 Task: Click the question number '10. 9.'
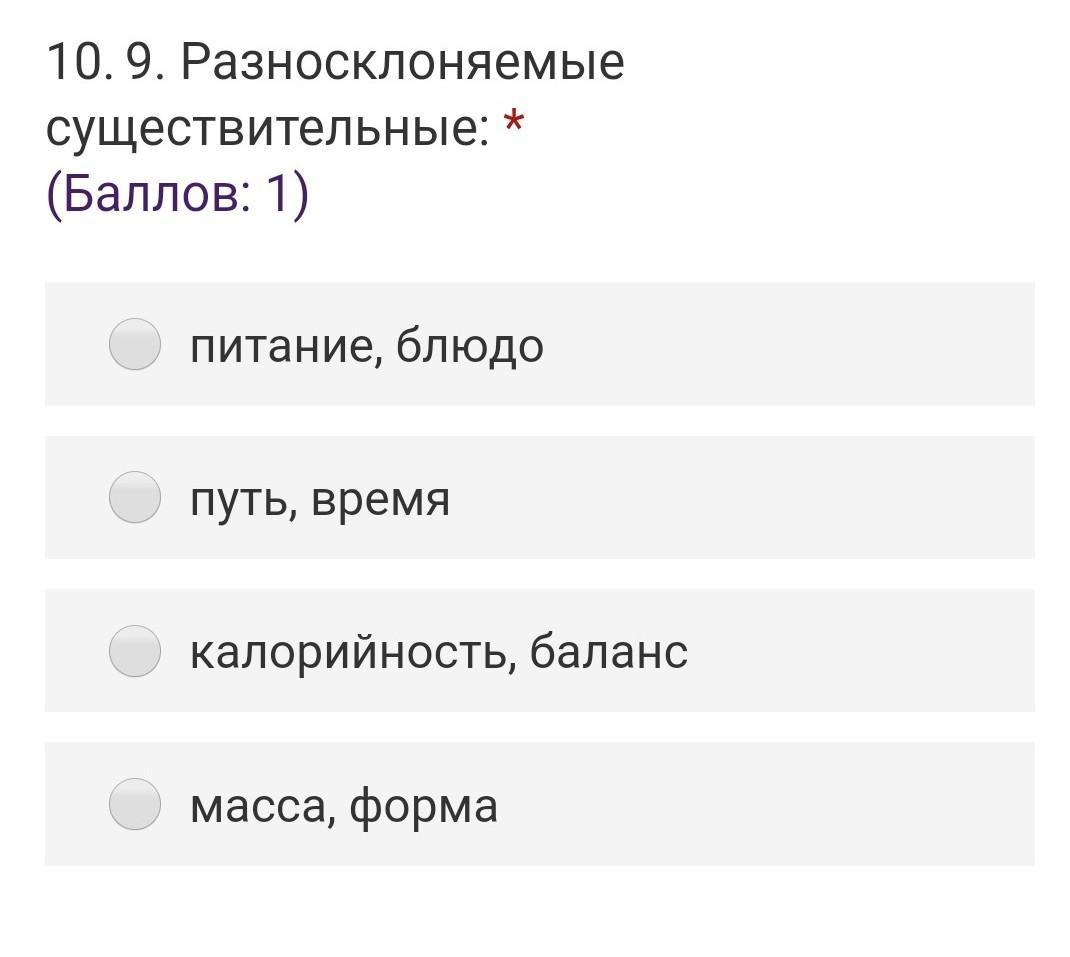104,62
